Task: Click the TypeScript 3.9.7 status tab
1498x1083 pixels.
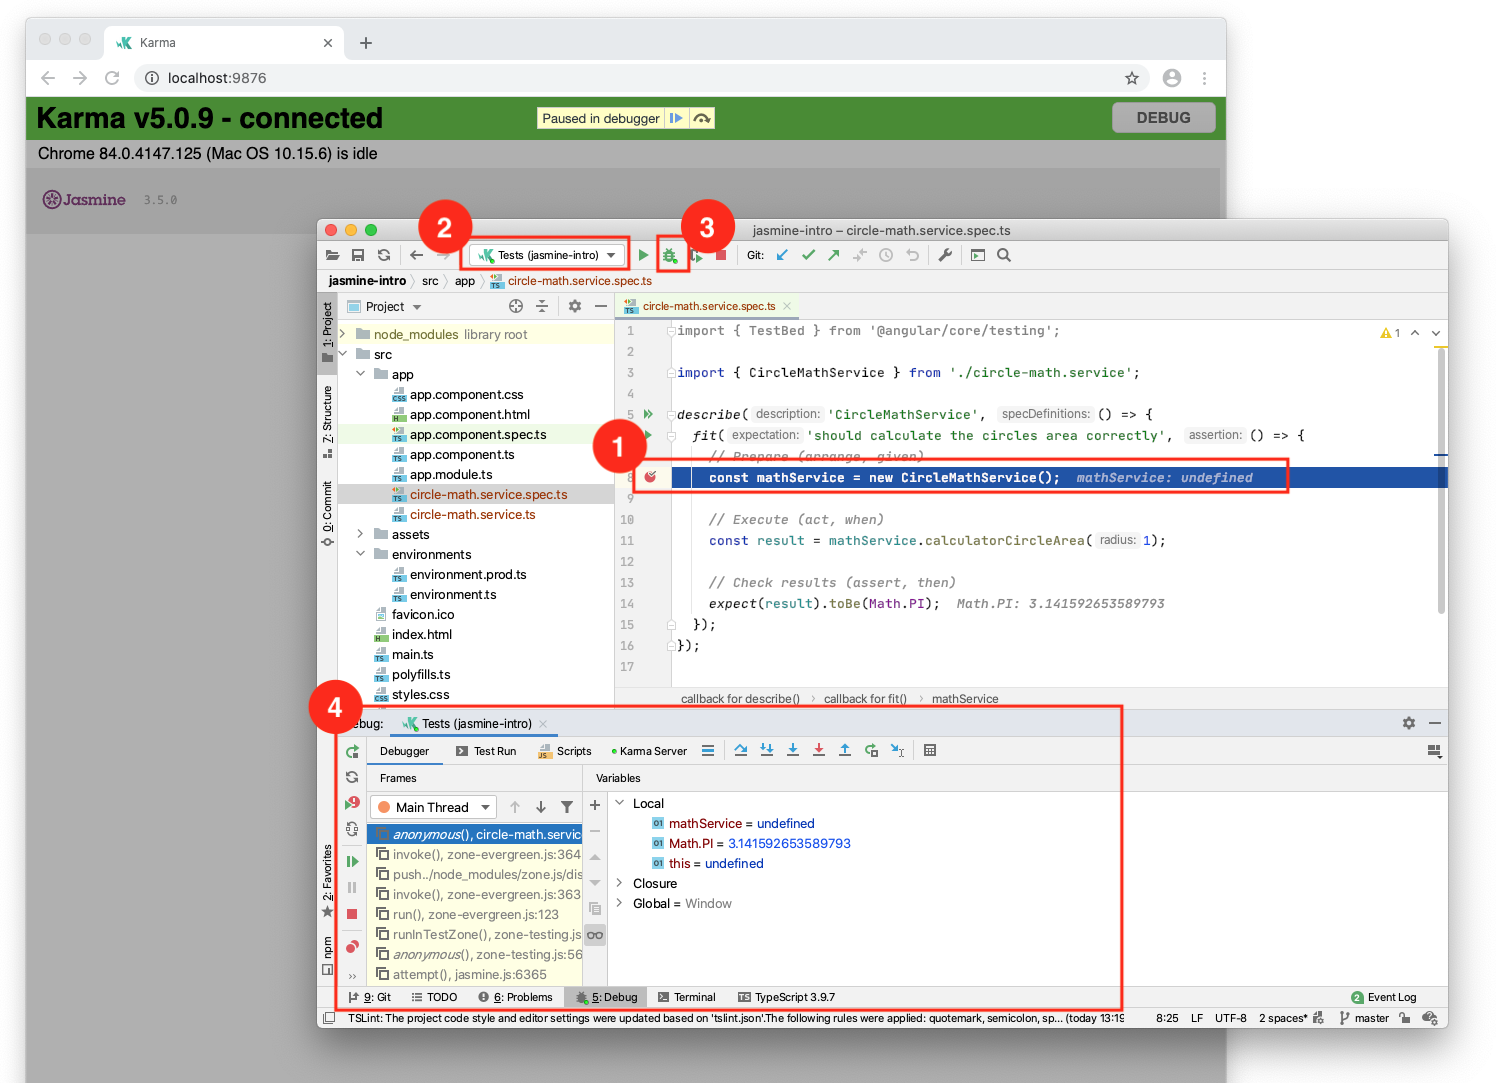Action: 786,997
